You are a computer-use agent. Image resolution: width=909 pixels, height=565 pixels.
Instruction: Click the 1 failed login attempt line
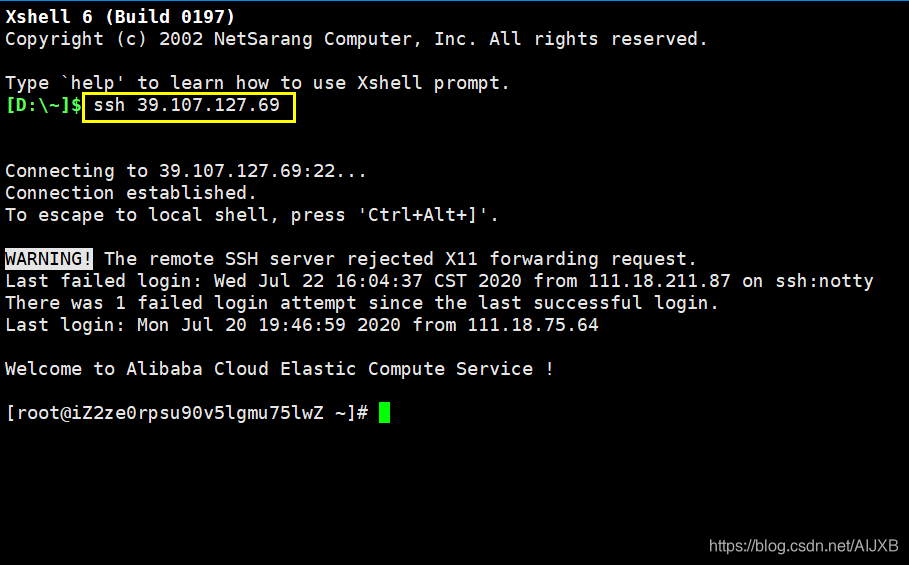pyautogui.click(x=362, y=303)
